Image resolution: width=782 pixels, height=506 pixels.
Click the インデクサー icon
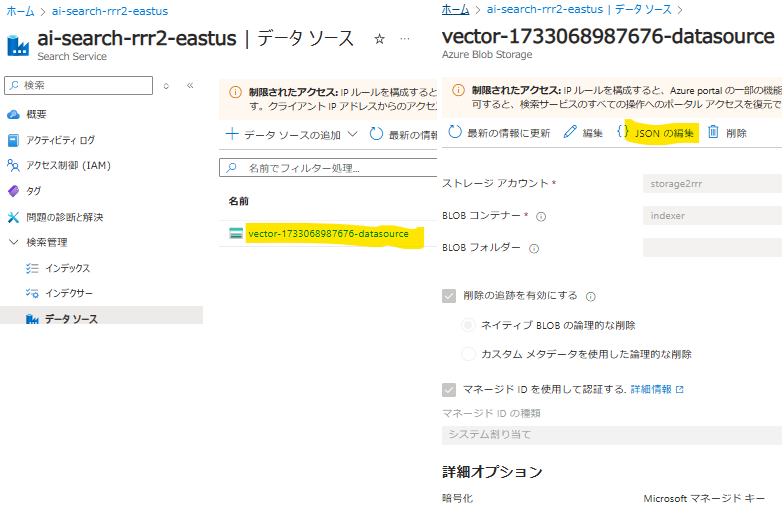coord(32,293)
